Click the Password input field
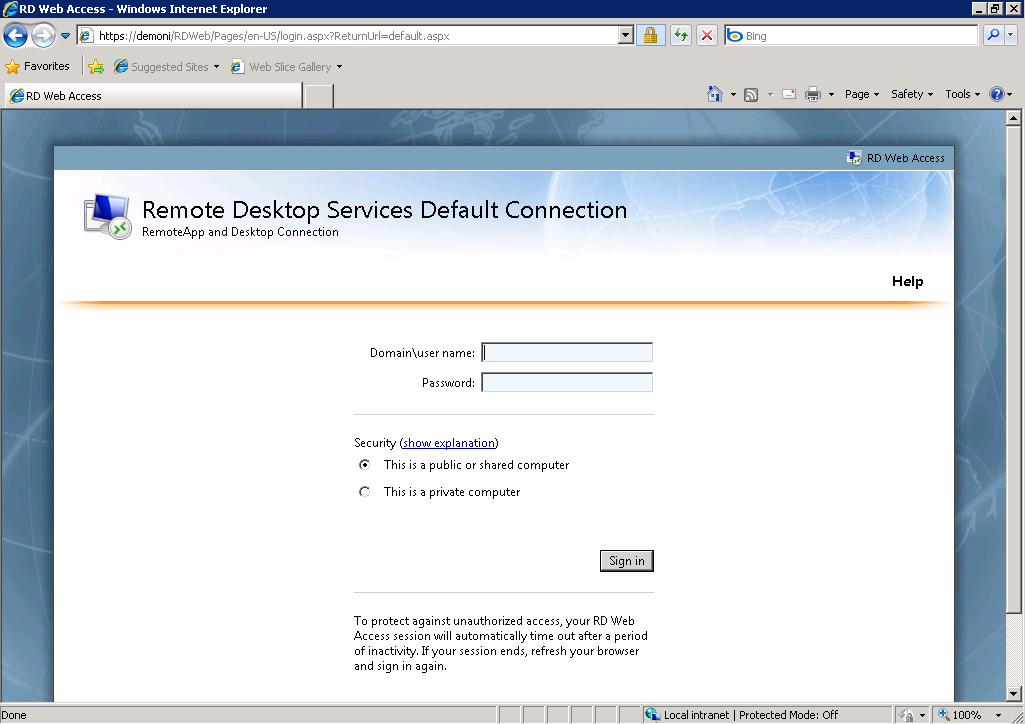Screen dimensions: 1025x724 (x=567, y=382)
